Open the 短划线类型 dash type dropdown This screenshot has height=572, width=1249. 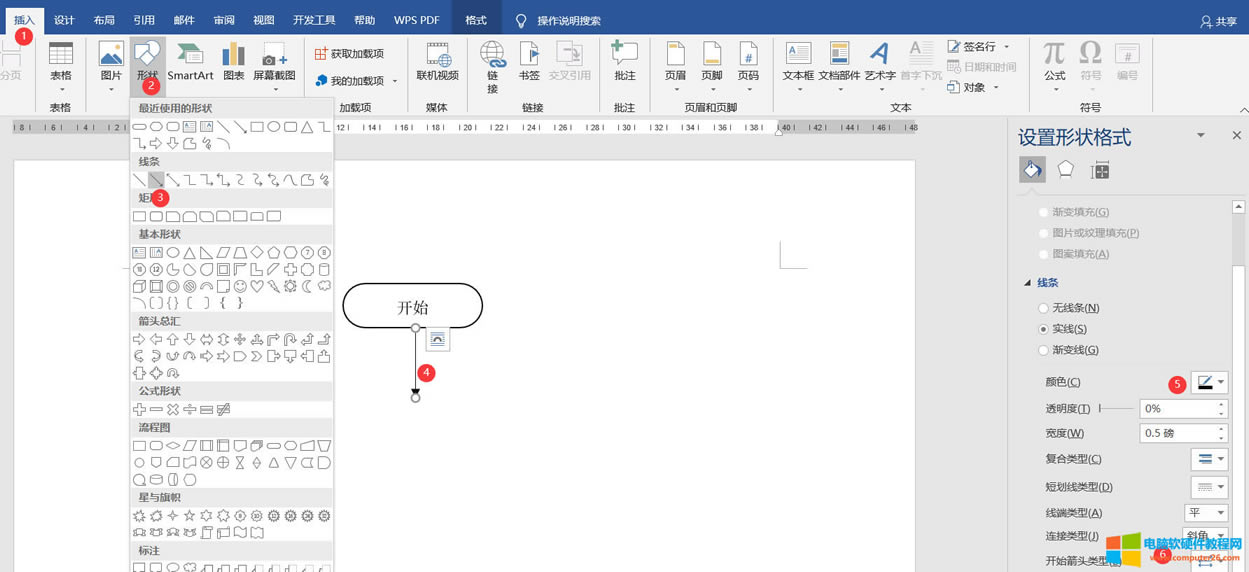pos(1209,487)
